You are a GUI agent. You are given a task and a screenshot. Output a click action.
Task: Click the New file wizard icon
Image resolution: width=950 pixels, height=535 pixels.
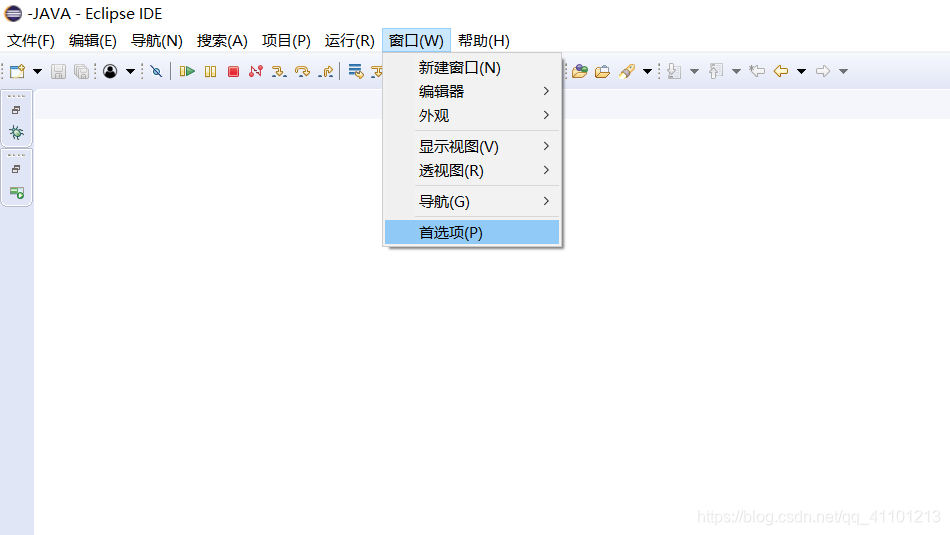point(18,71)
